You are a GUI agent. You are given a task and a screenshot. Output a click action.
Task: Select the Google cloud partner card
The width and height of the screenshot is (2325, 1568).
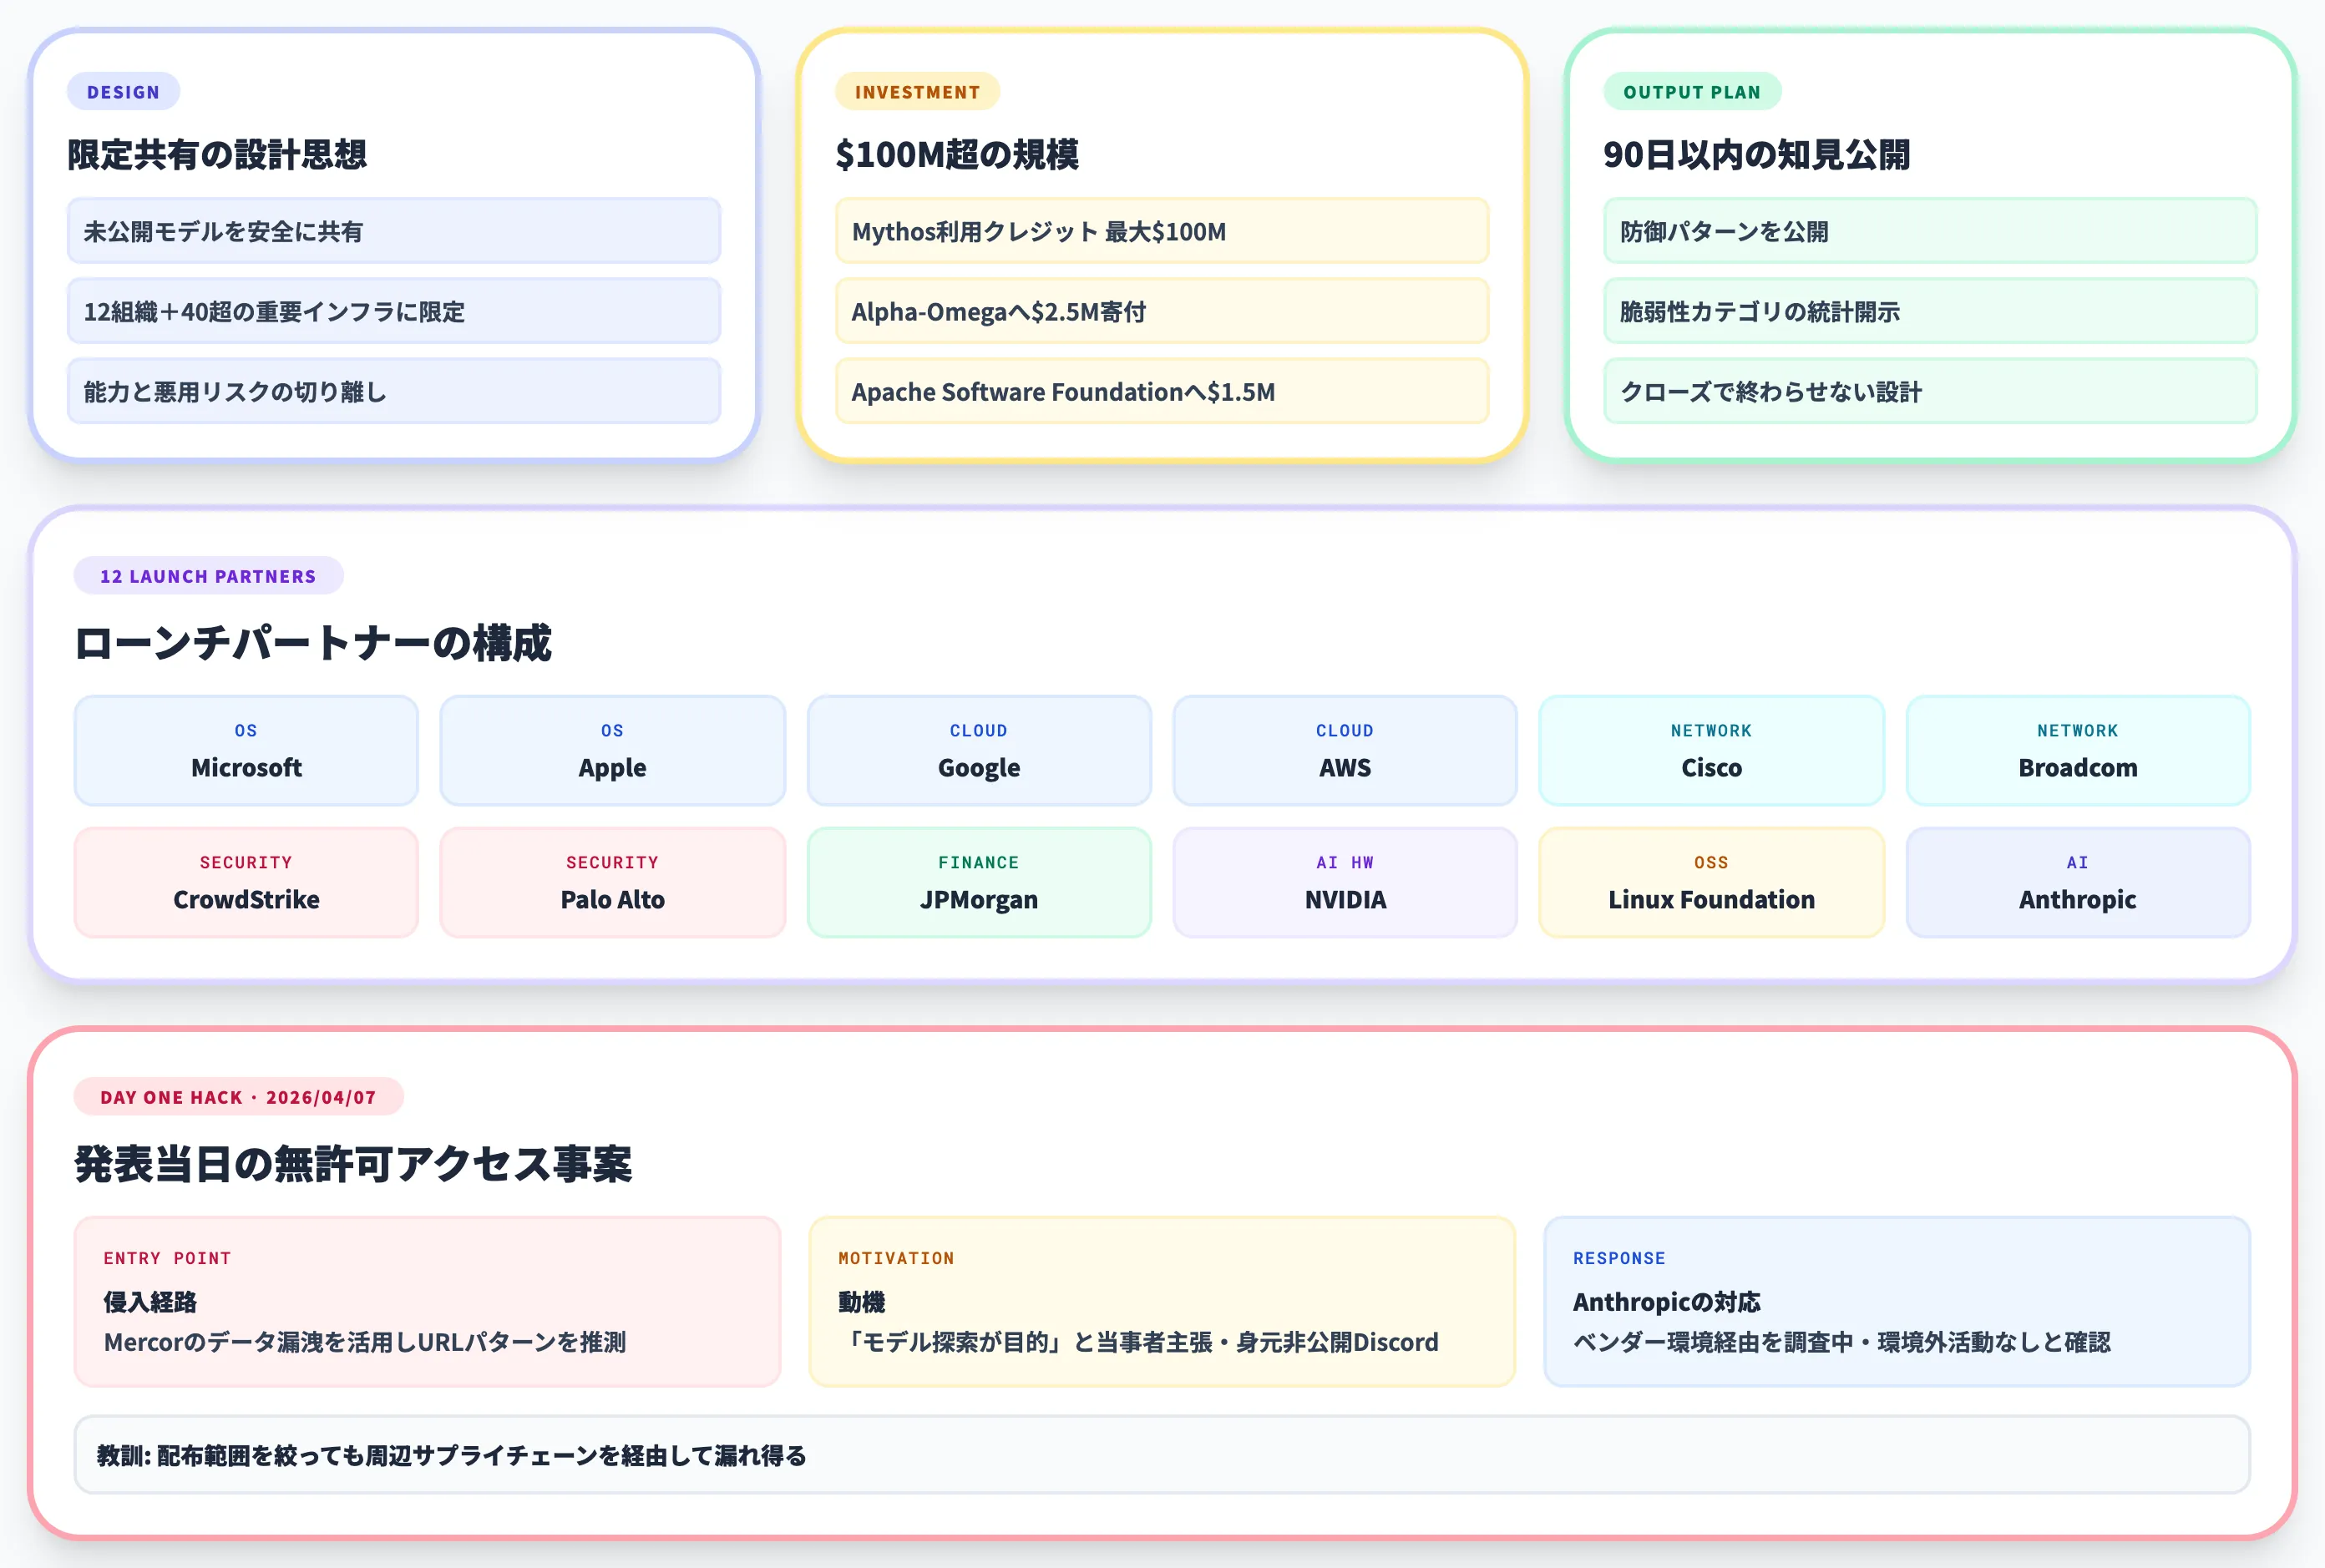tap(979, 750)
